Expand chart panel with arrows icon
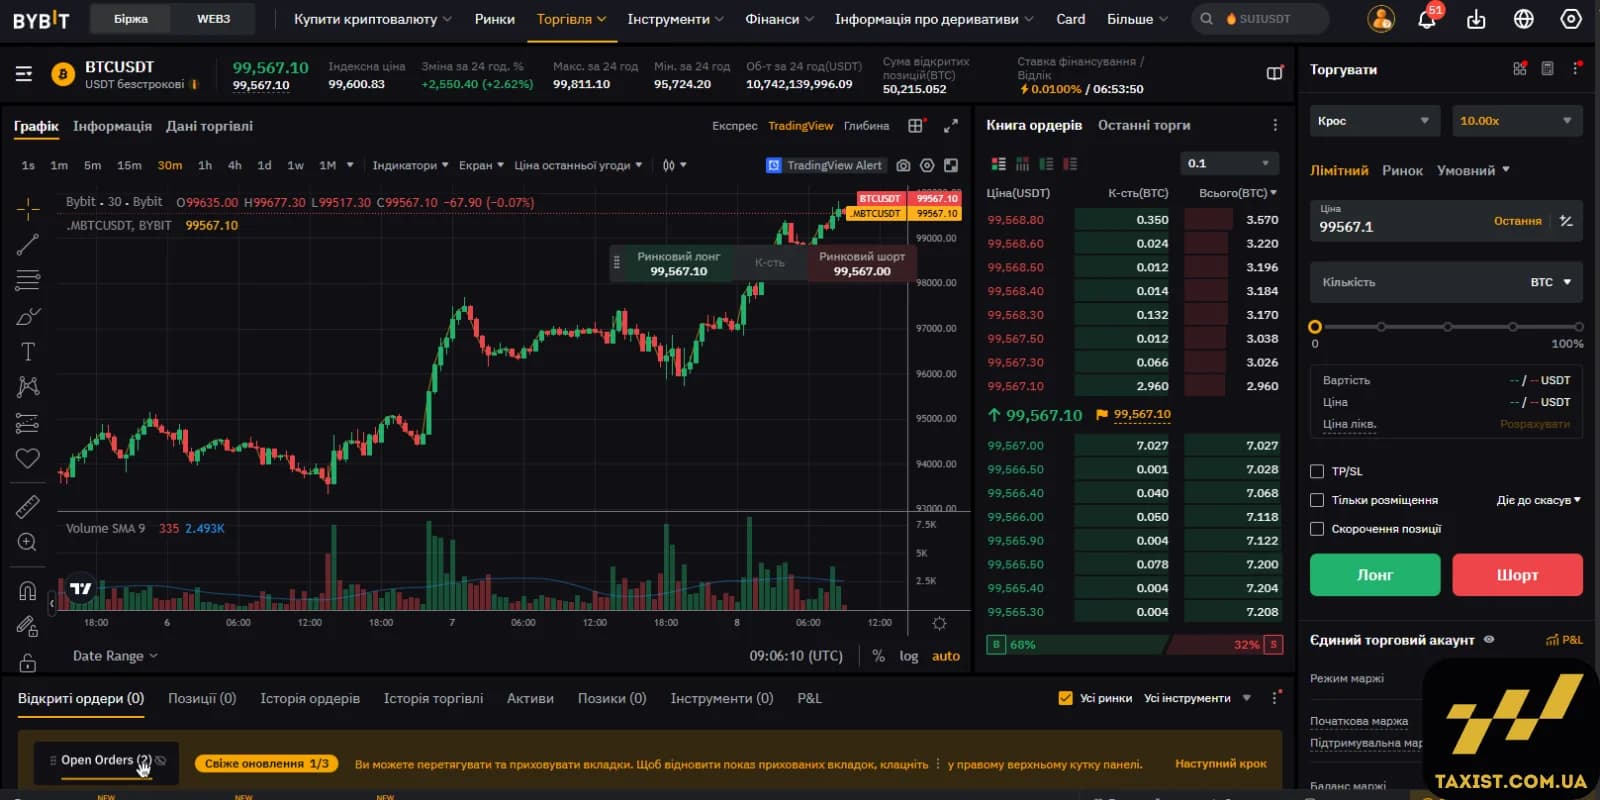 point(951,126)
